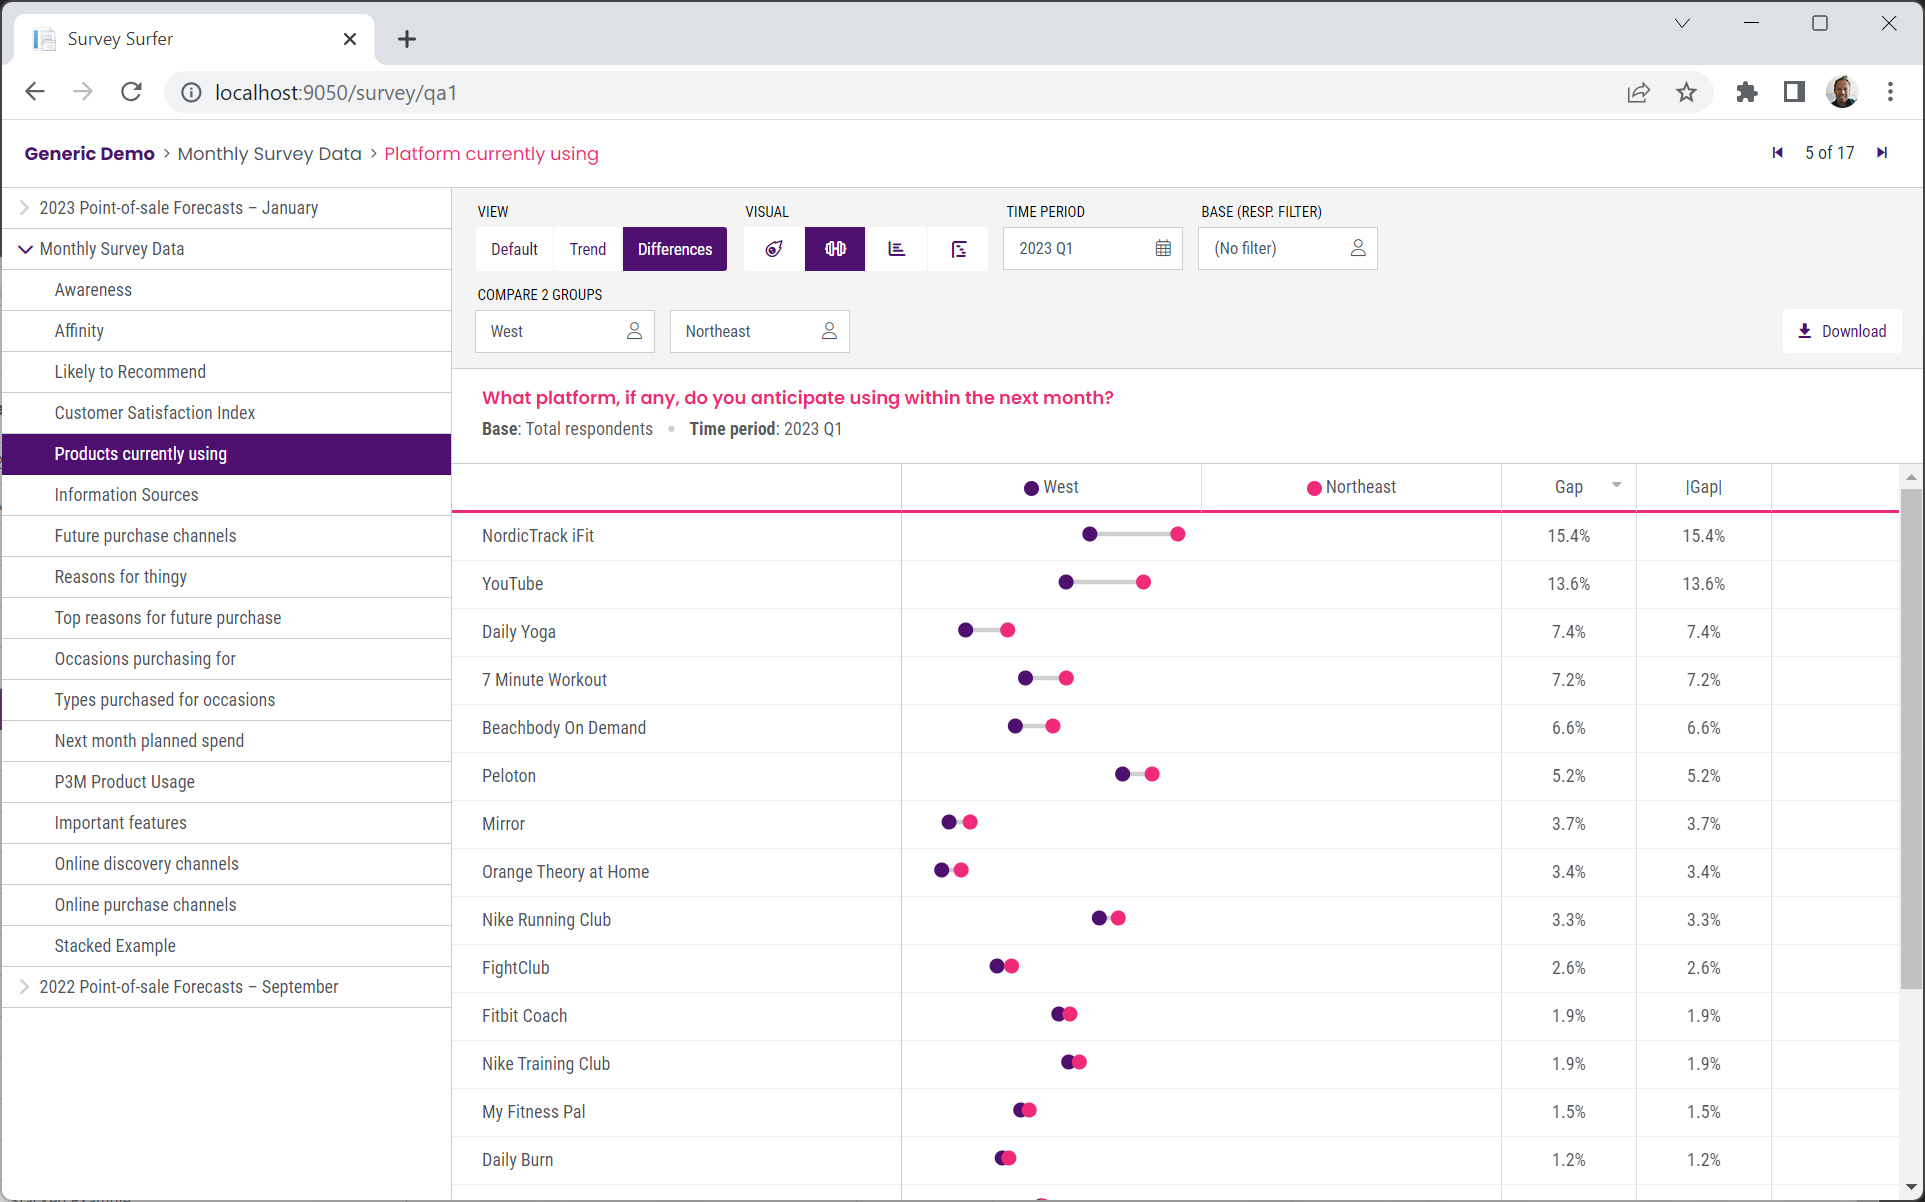Click the calendar icon for TIME PERIOD
1925x1202 pixels.
(1161, 248)
